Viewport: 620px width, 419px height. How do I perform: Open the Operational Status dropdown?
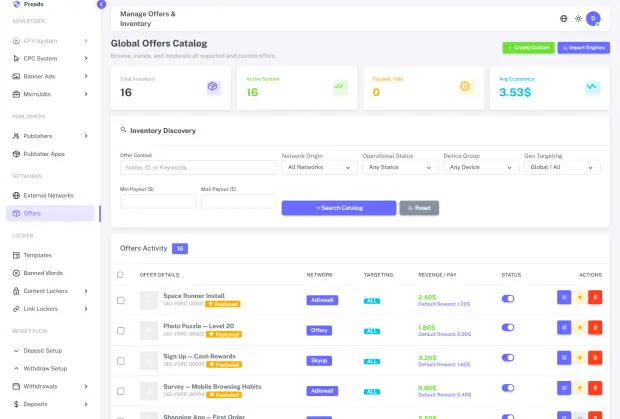[x=400, y=167]
